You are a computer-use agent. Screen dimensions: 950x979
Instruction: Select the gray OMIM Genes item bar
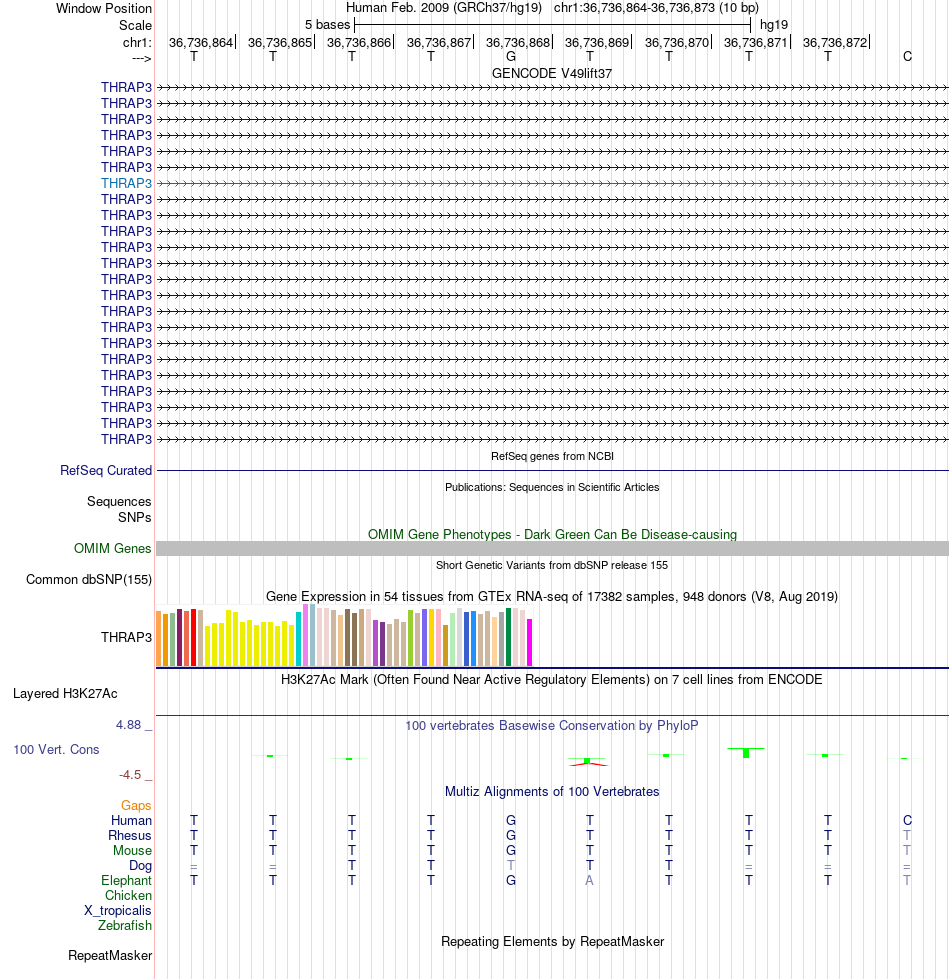click(x=552, y=548)
